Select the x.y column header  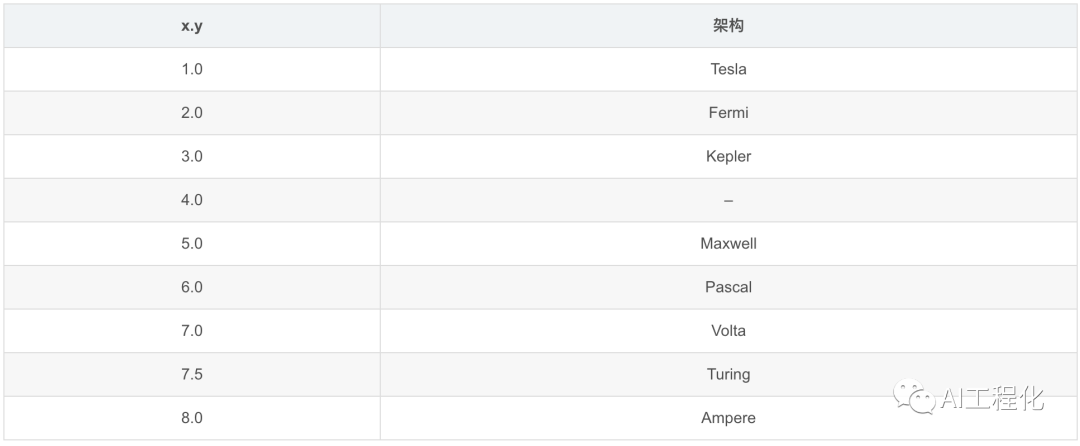192,26
